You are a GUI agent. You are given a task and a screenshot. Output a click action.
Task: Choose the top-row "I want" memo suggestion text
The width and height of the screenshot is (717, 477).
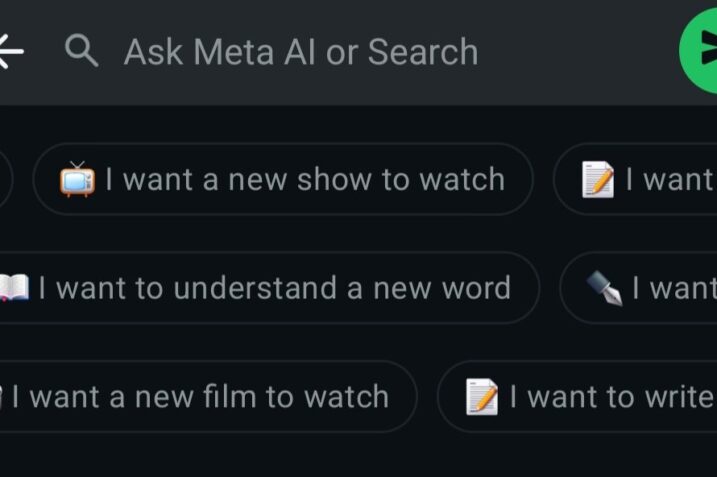pos(670,180)
